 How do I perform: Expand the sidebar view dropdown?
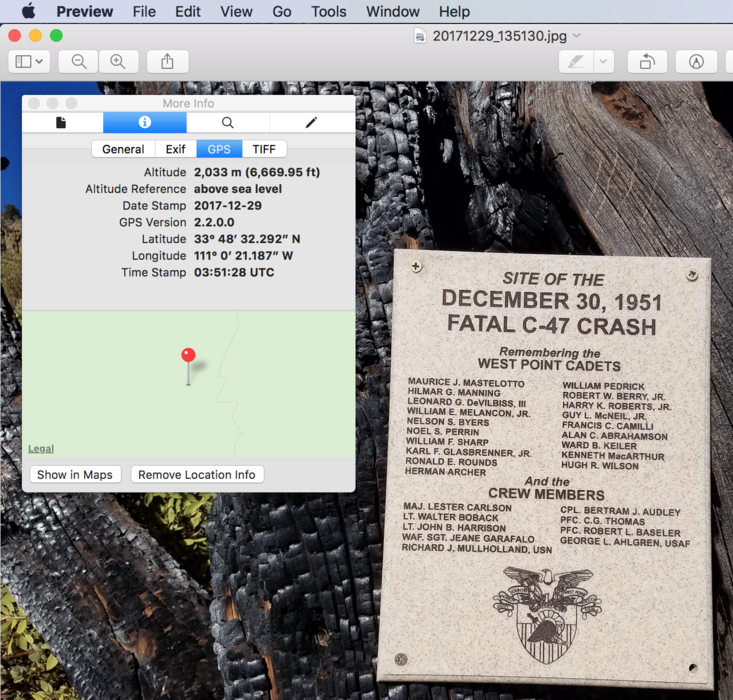pyautogui.click(x=29, y=62)
